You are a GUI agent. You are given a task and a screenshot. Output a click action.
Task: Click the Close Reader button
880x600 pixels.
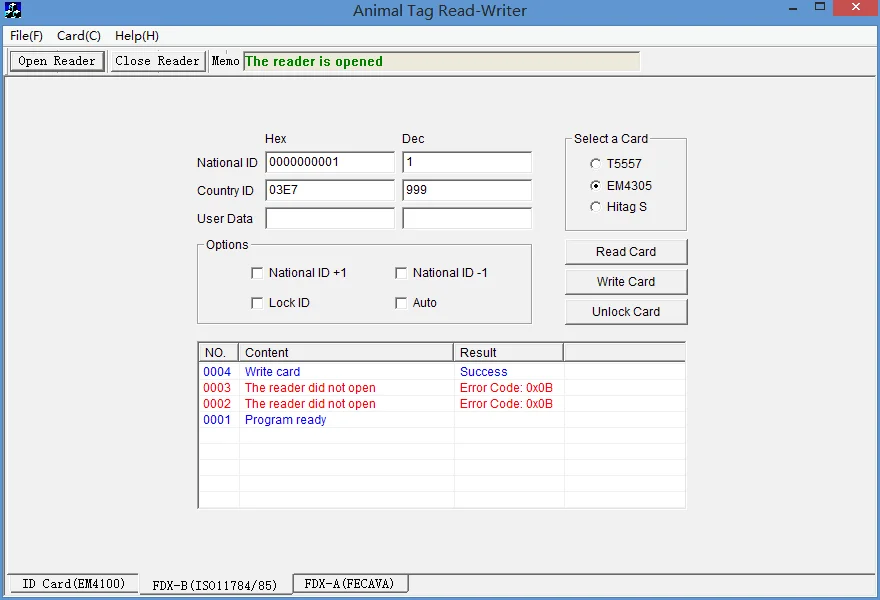point(157,60)
